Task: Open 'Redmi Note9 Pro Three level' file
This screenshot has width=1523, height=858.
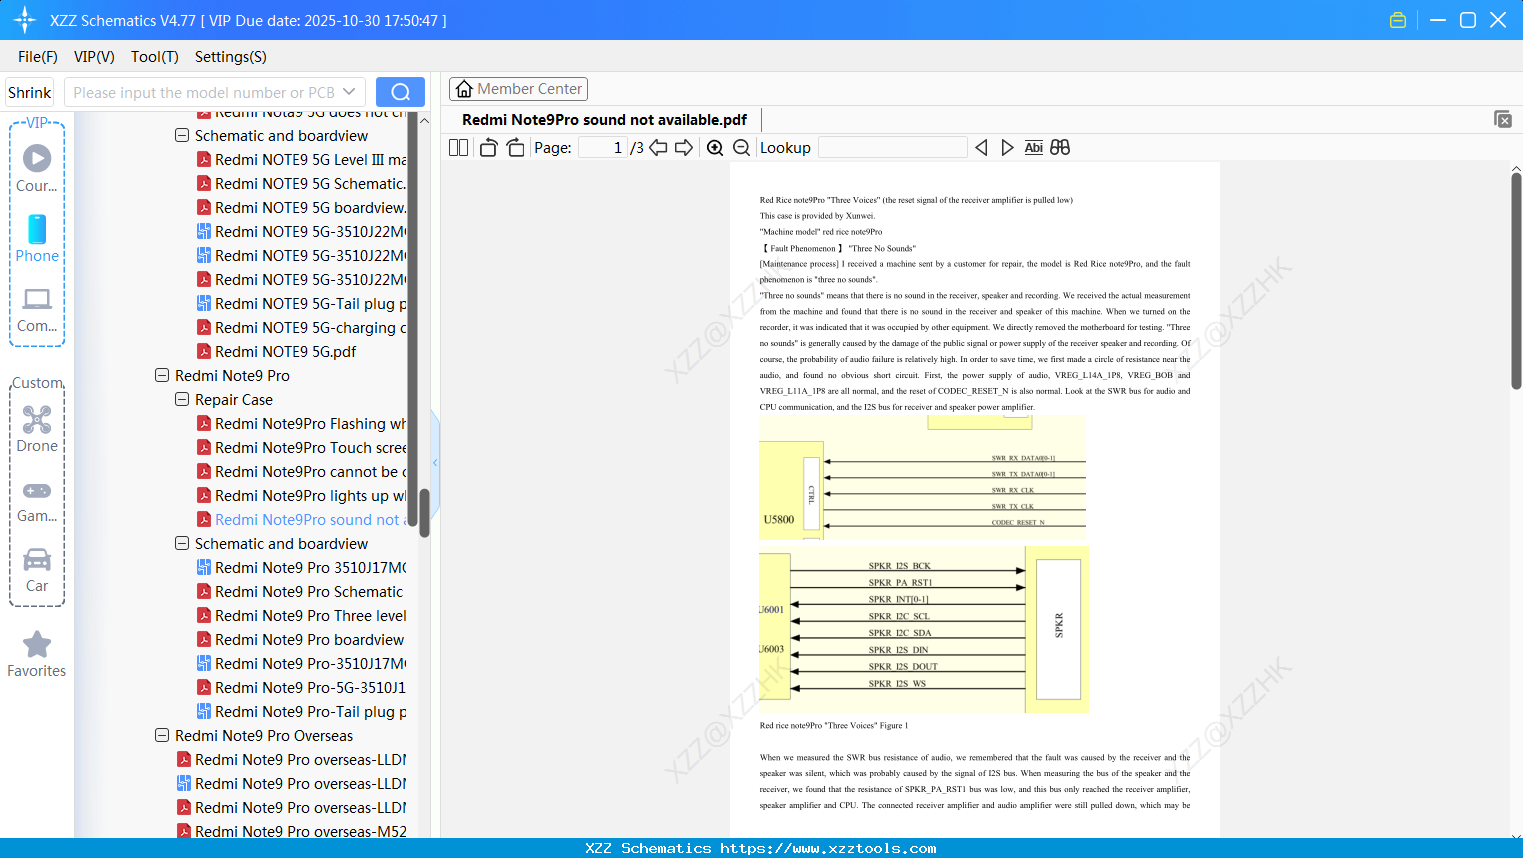Action: pos(301,616)
